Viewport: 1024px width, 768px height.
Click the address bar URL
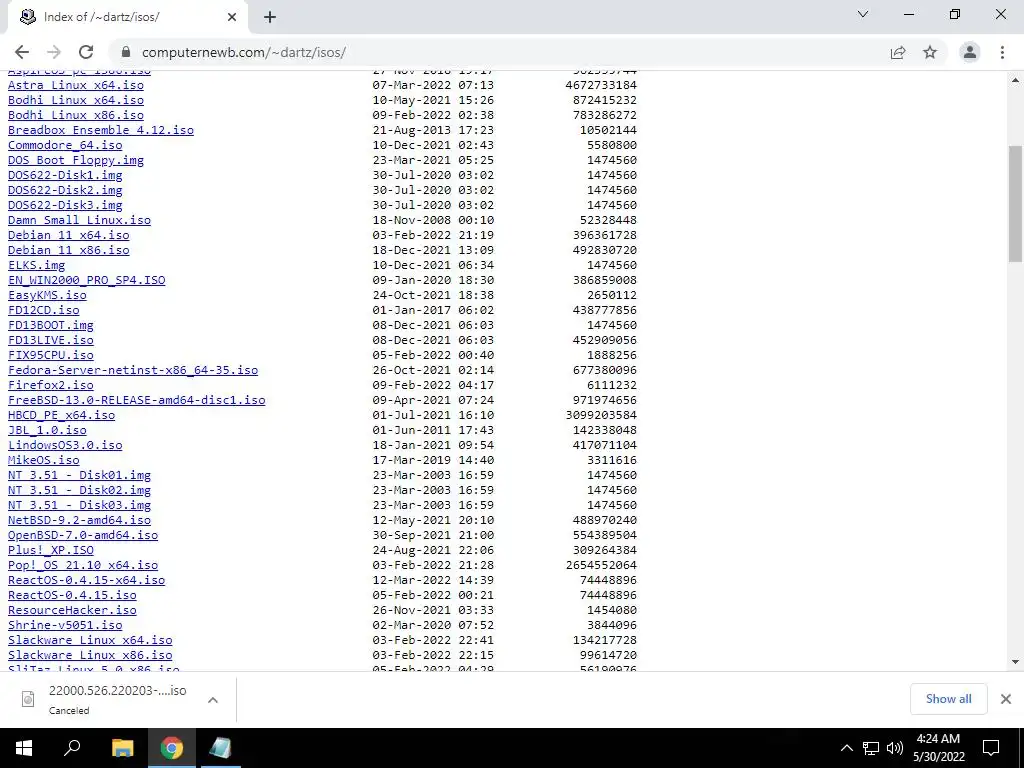pyautogui.click(x=244, y=52)
